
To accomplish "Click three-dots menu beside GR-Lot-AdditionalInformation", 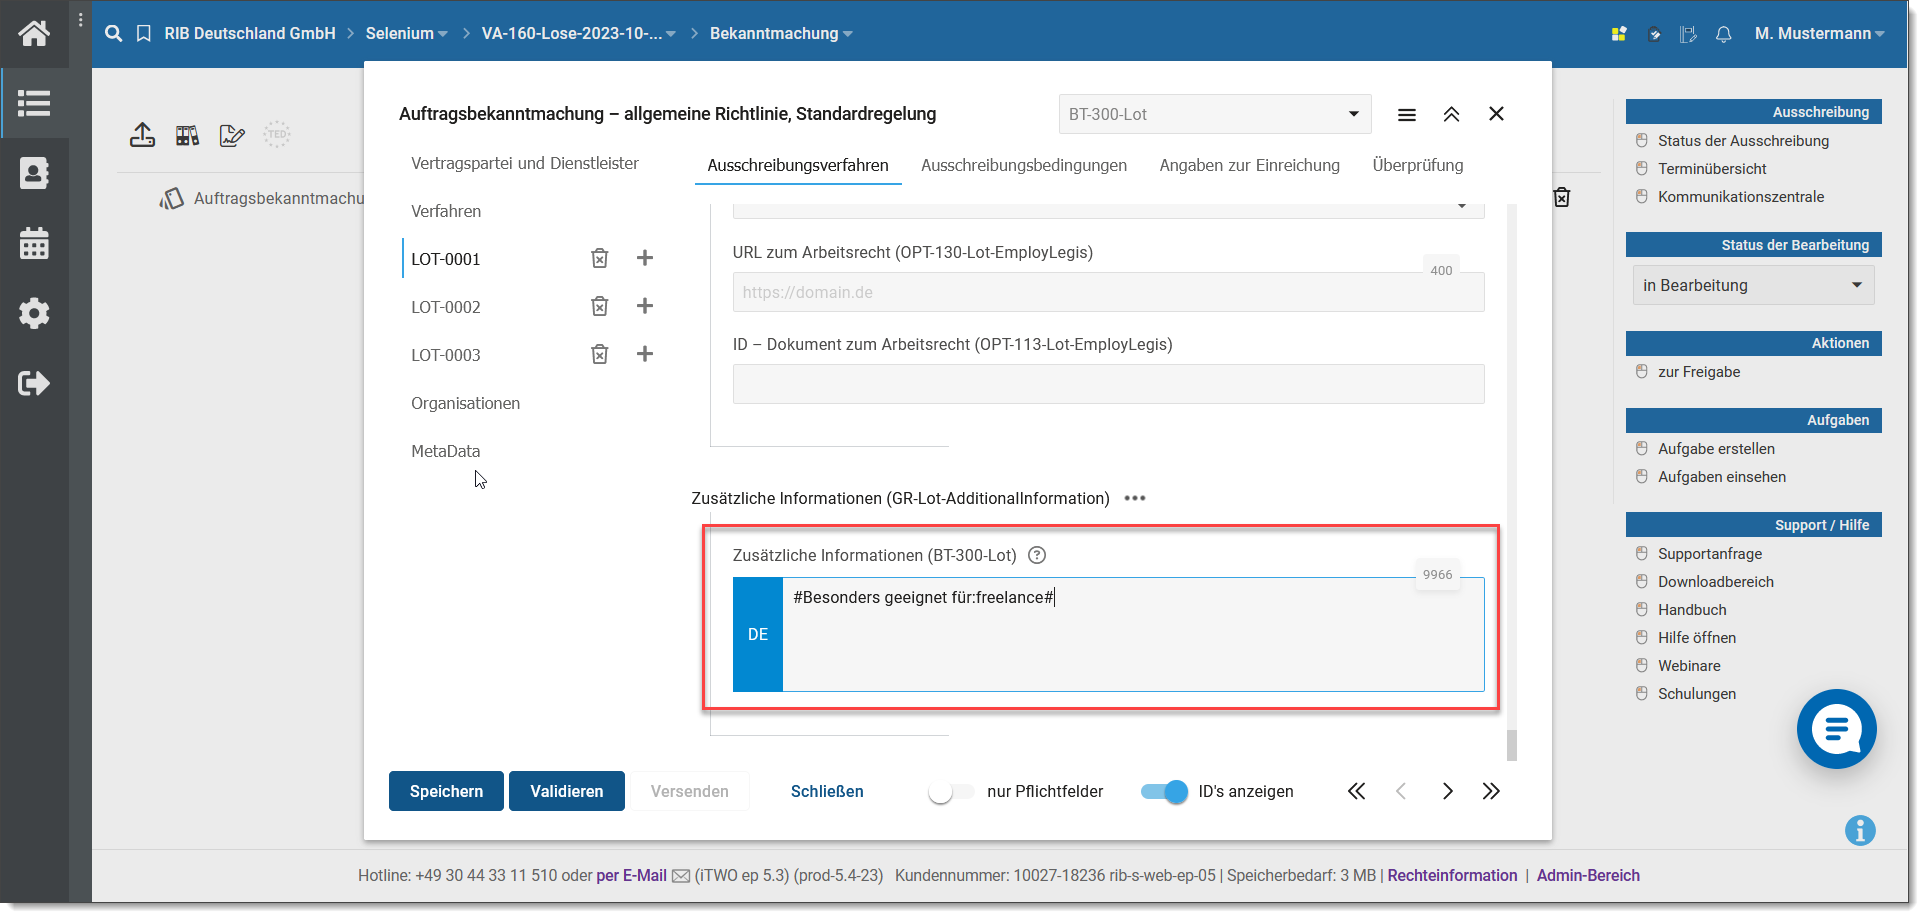I will [1135, 498].
